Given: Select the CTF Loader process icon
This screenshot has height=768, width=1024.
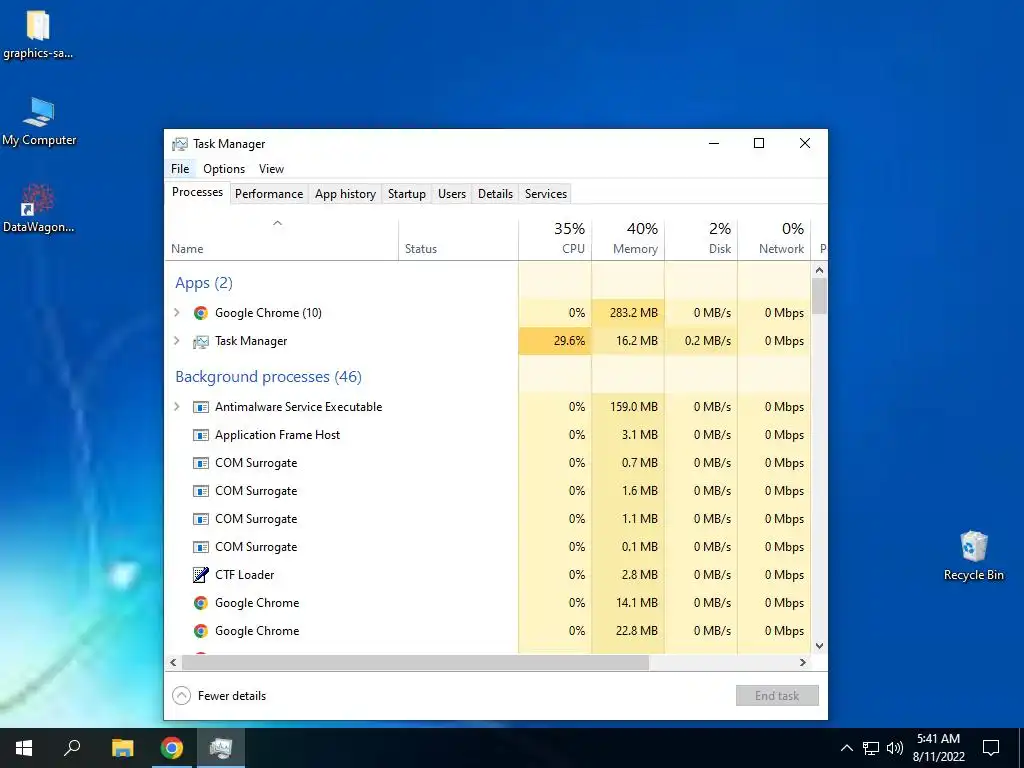Looking at the screenshot, I should click(200, 575).
